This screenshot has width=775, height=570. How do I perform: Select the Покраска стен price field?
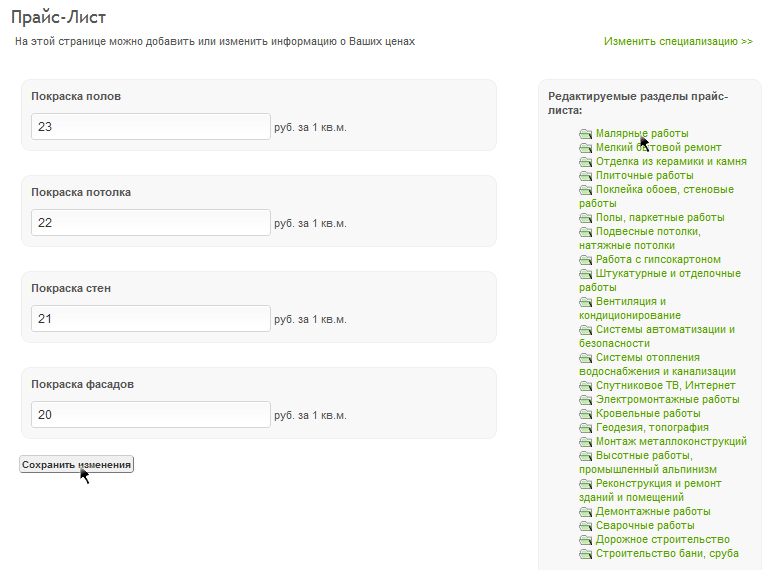coord(150,319)
